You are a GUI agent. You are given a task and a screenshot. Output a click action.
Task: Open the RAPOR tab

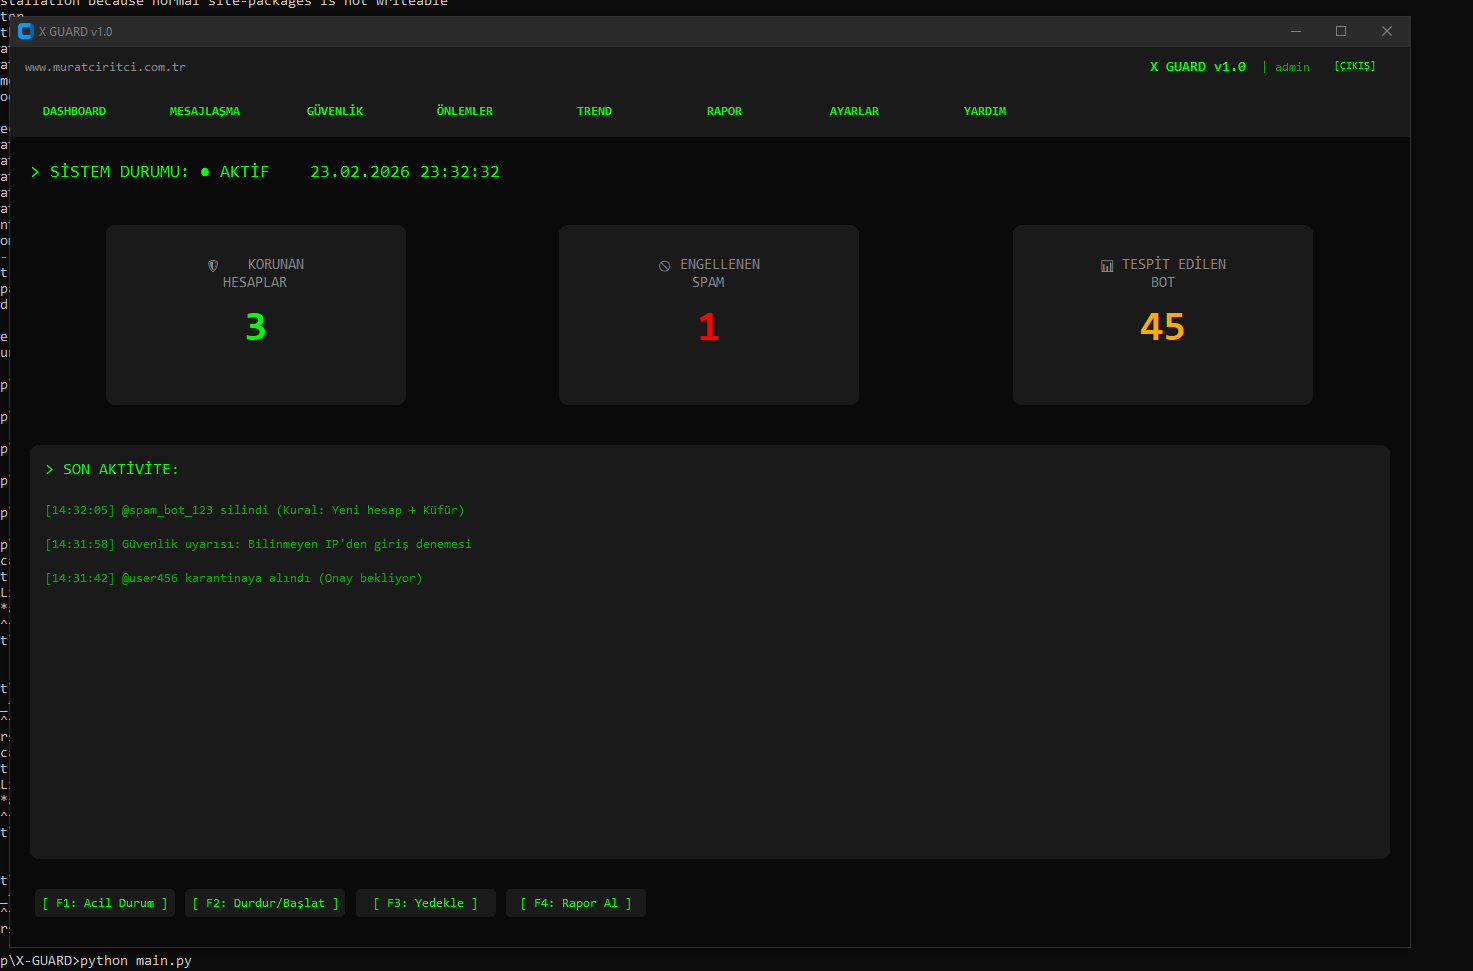(x=725, y=111)
